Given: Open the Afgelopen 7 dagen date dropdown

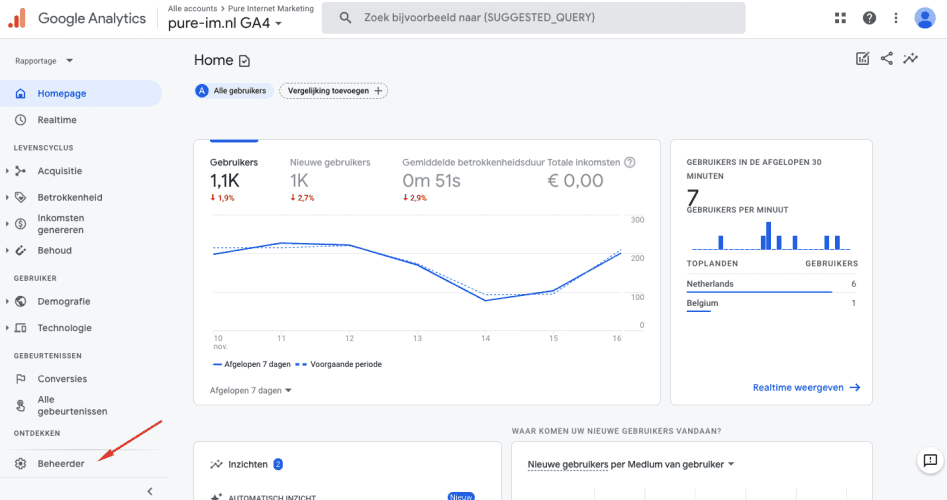Looking at the screenshot, I should pos(251,391).
